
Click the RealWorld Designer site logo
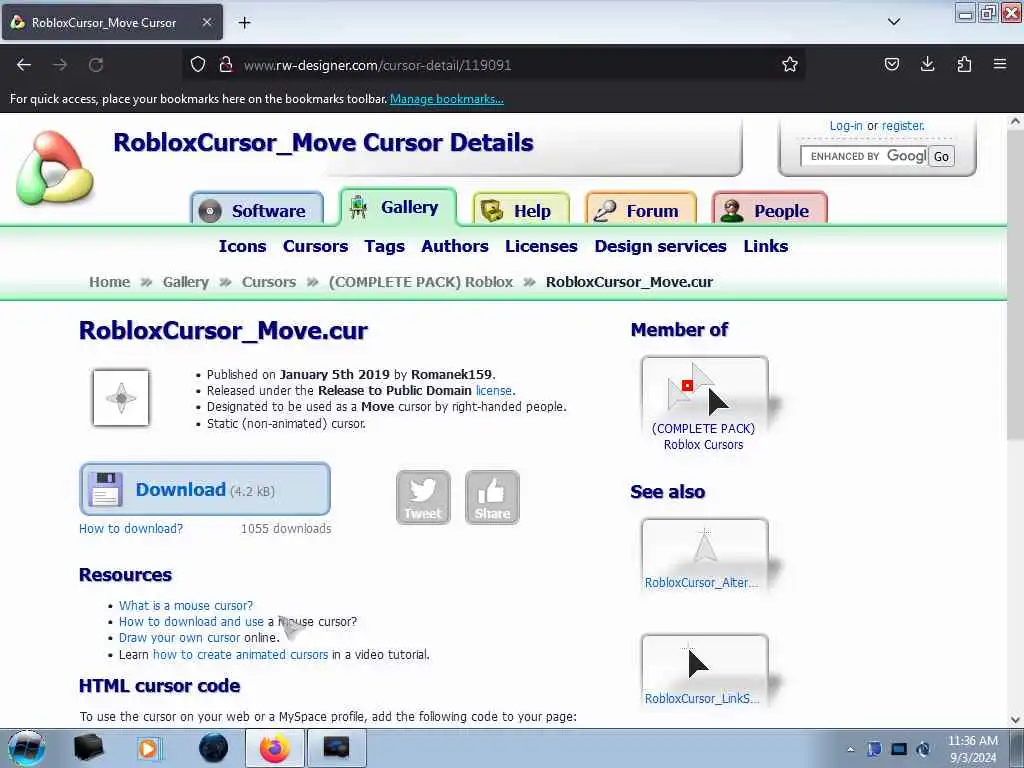pyautogui.click(x=55, y=168)
